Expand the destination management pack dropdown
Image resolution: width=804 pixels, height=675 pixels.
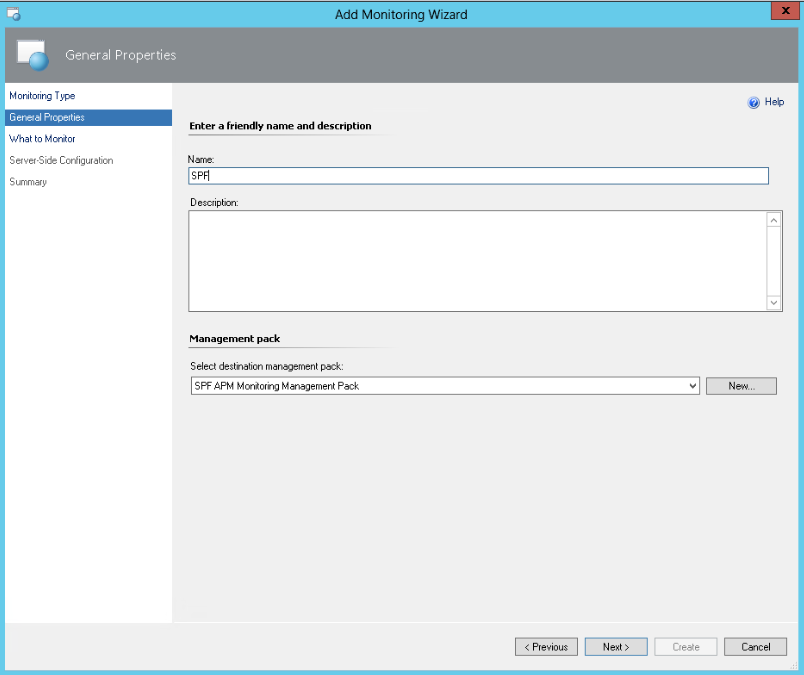(692, 386)
